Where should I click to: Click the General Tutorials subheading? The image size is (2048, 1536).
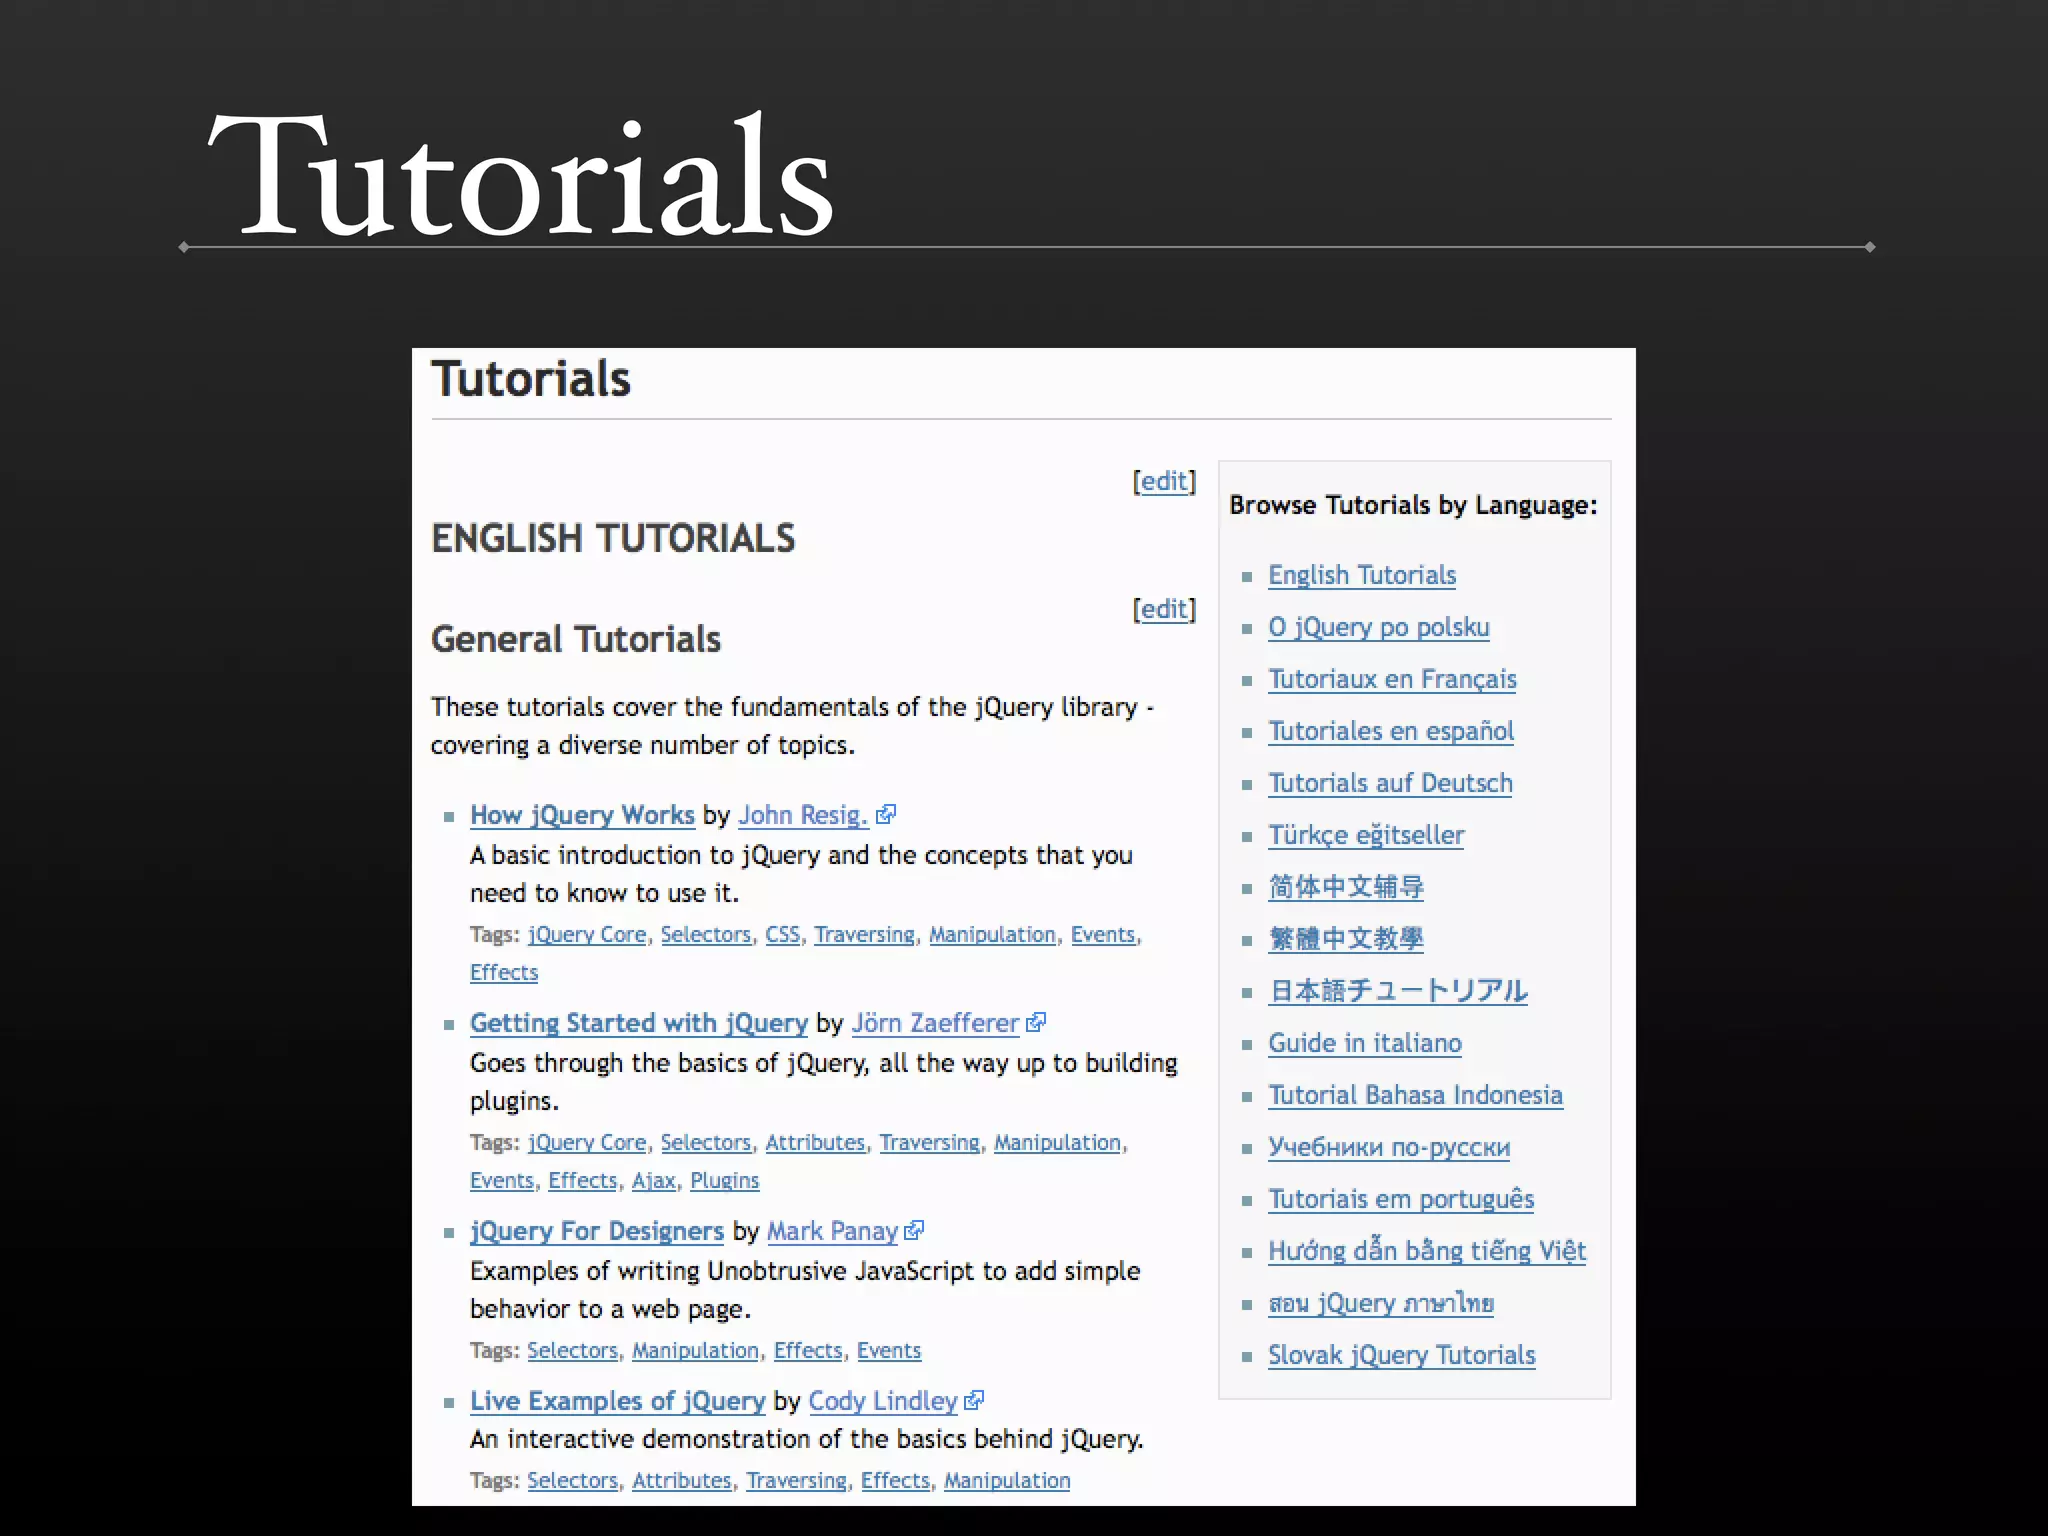[576, 640]
